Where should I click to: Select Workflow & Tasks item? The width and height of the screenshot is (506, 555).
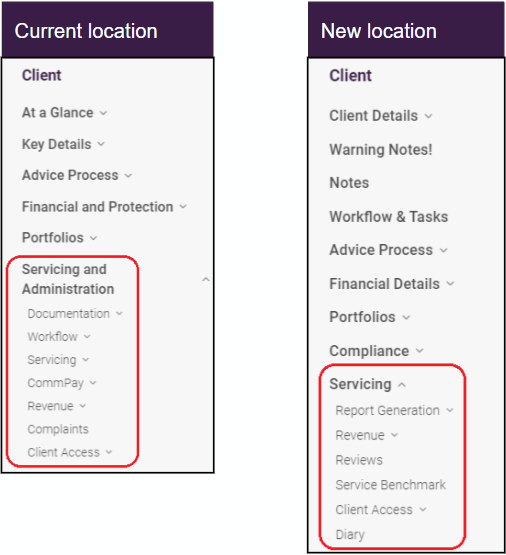tap(389, 217)
